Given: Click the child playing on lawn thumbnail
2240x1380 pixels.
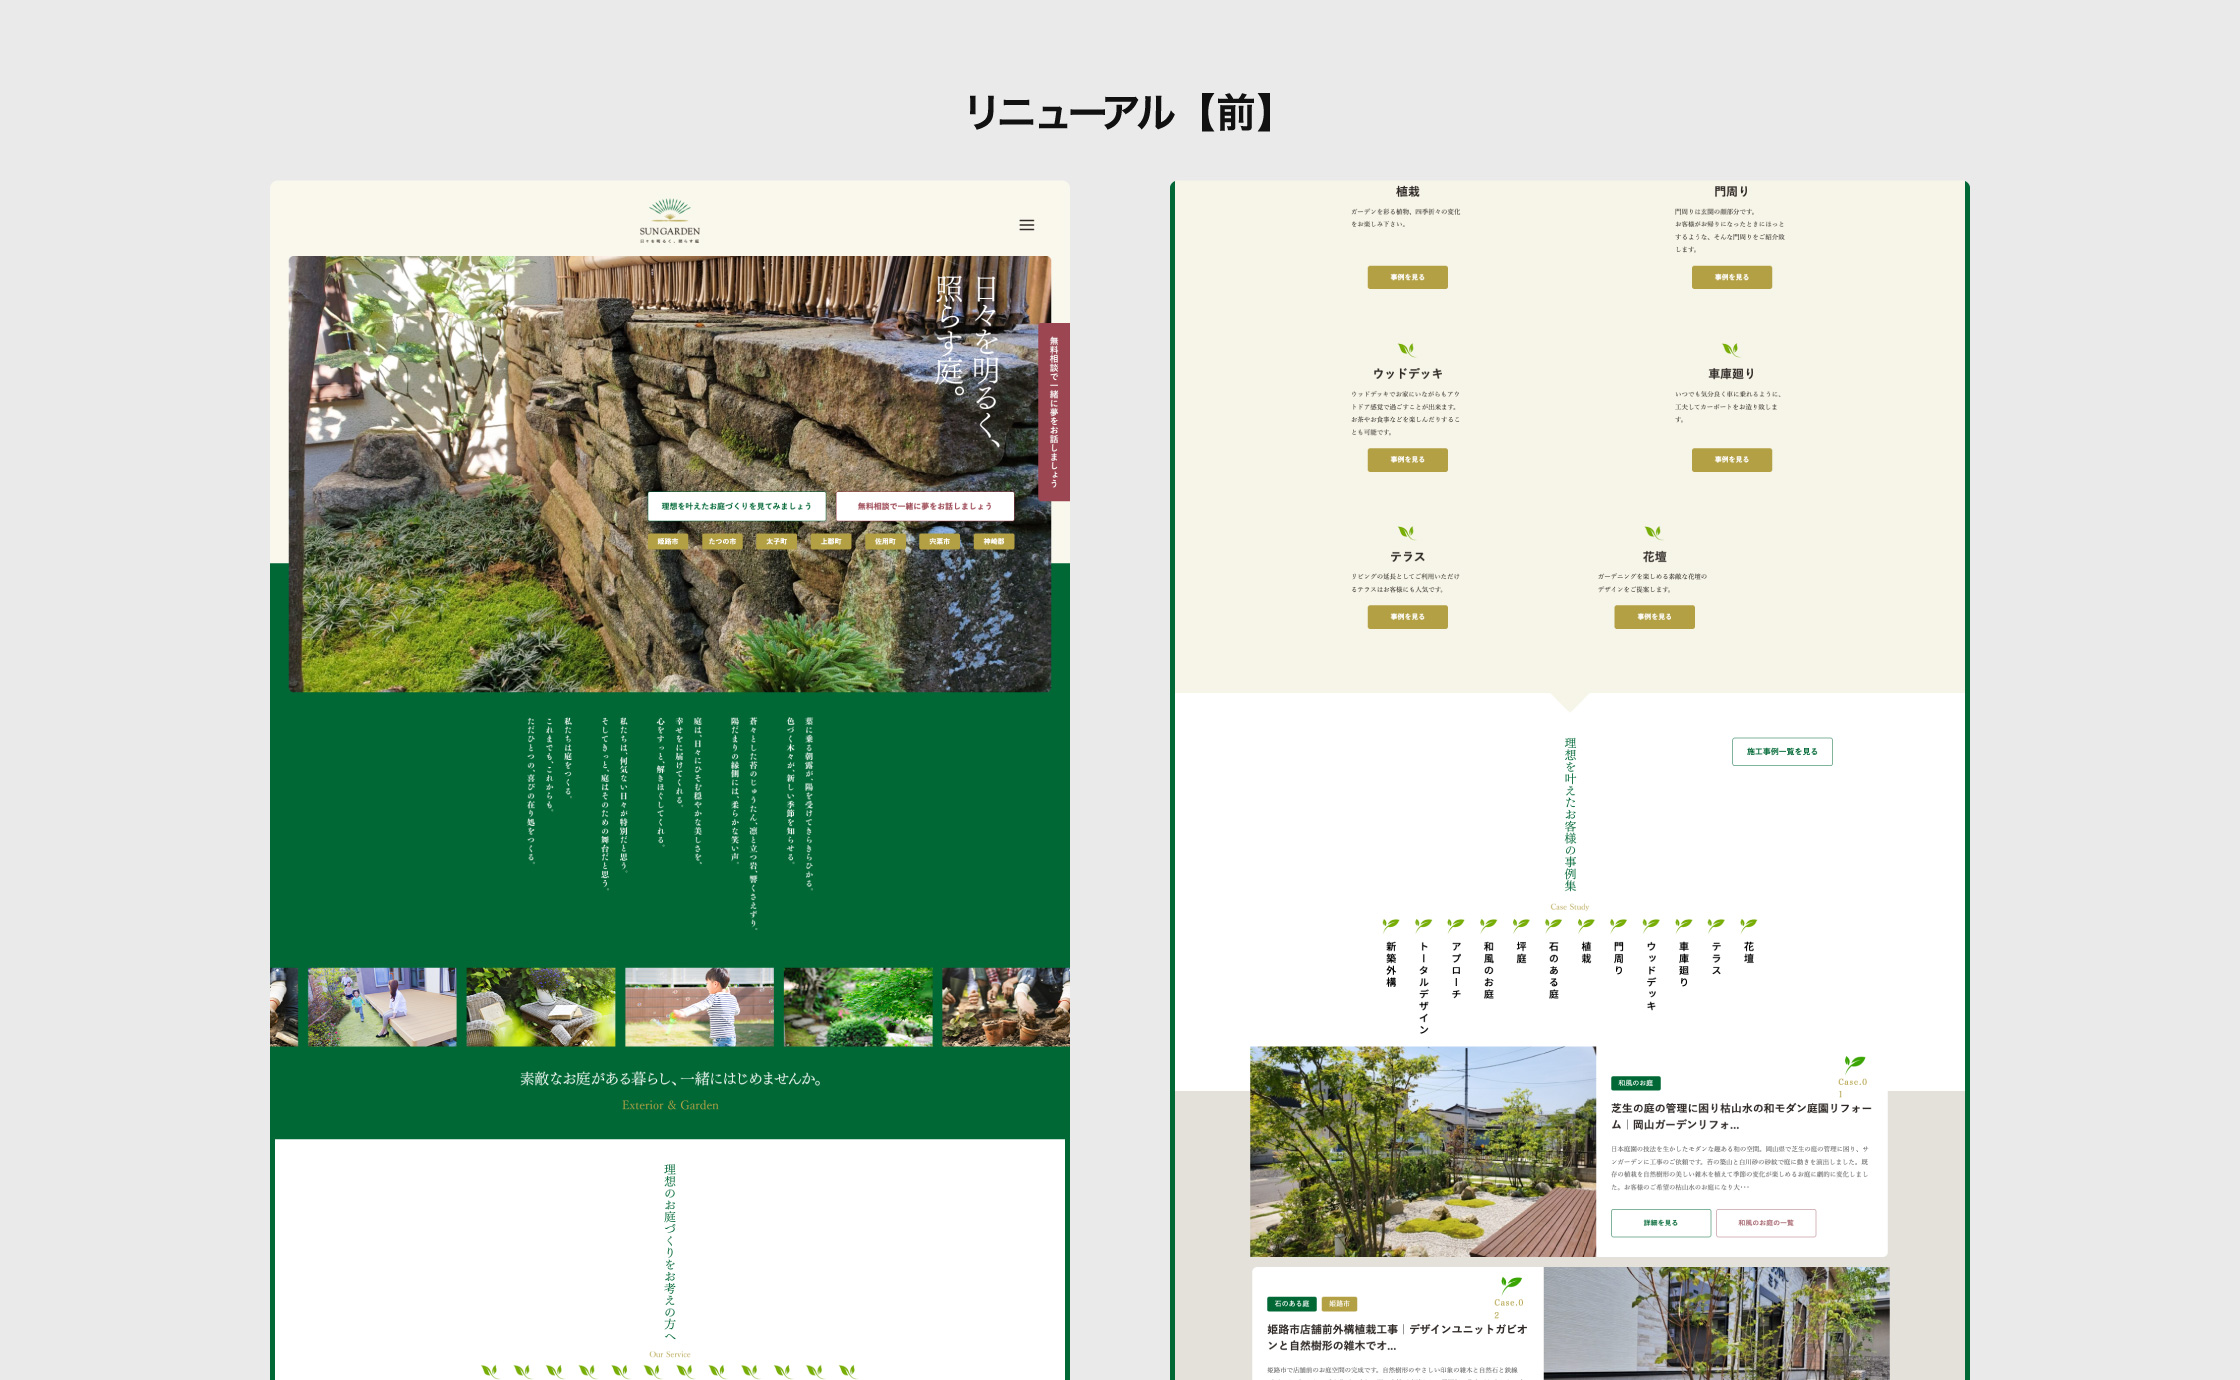Looking at the screenshot, I should pyautogui.click(x=699, y=1007).
